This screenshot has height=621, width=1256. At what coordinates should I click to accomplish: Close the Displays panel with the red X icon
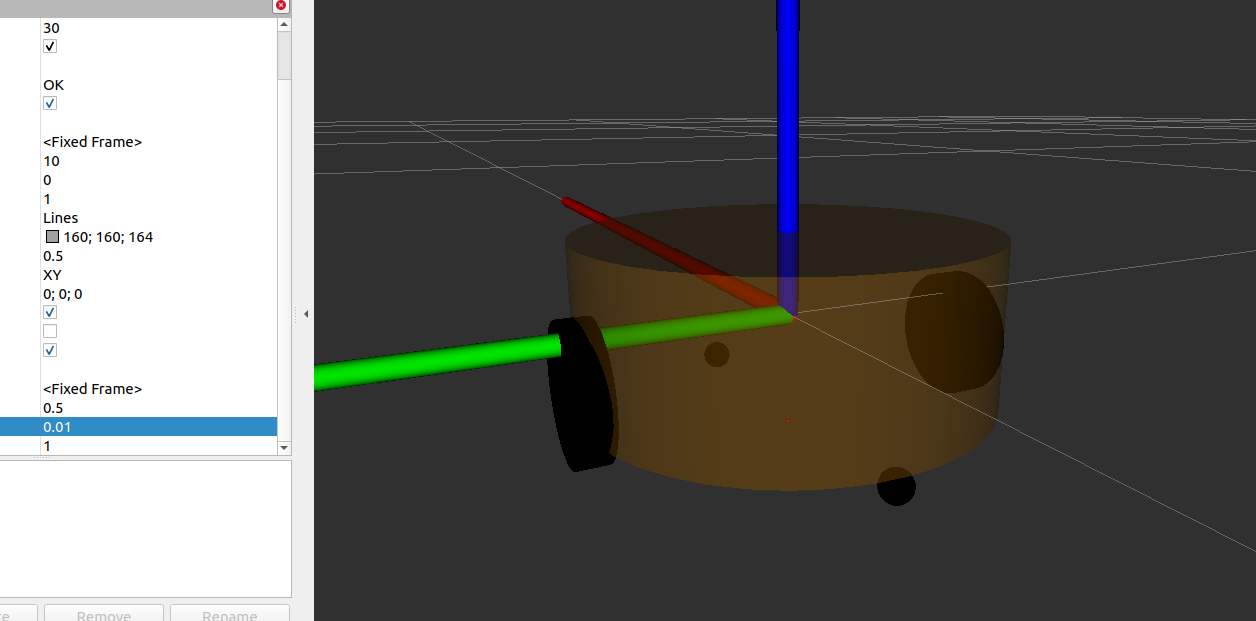pyautogui.click(x=281, y=5)
